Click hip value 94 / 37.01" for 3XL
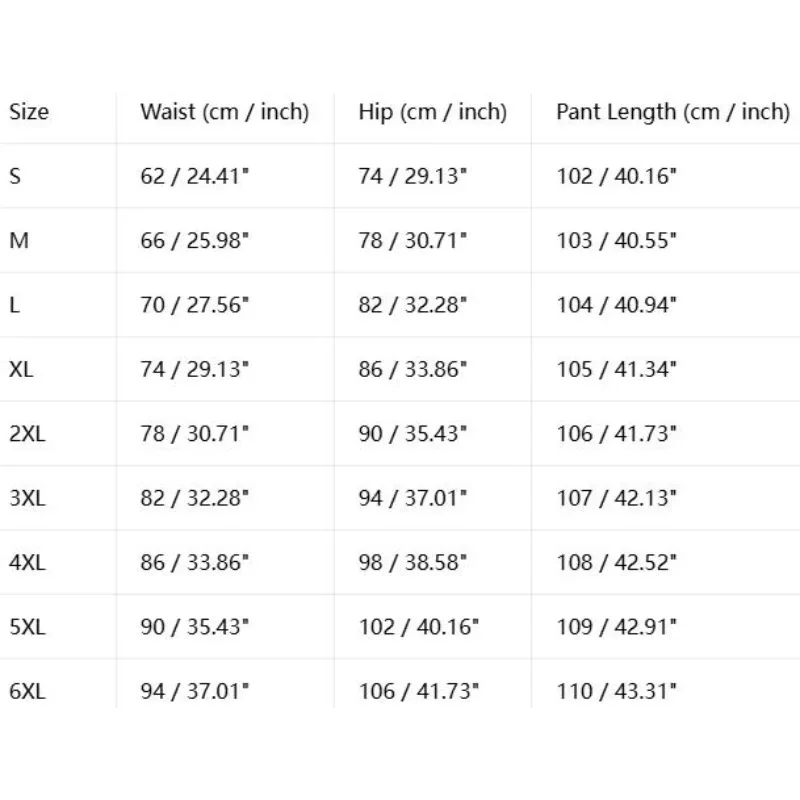This screenshot has width=800, height=800. (412, 498)
